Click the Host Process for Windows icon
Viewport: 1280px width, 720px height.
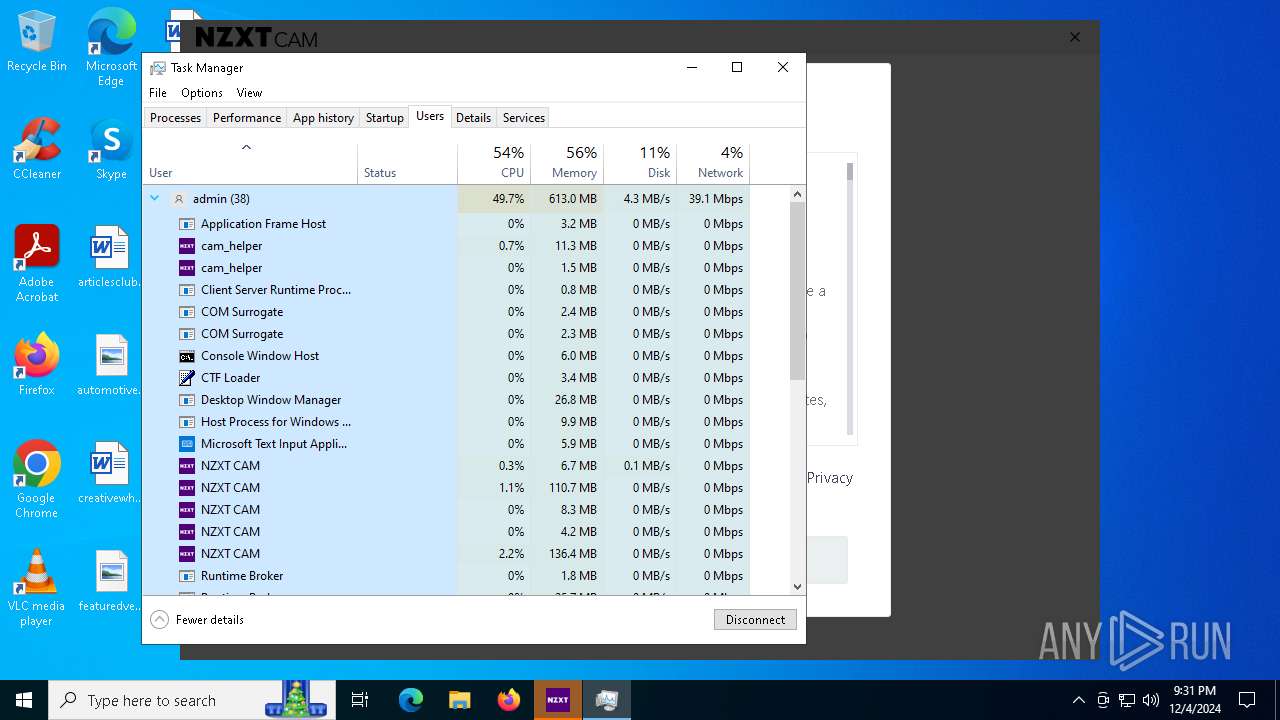[x=187, y=422]
